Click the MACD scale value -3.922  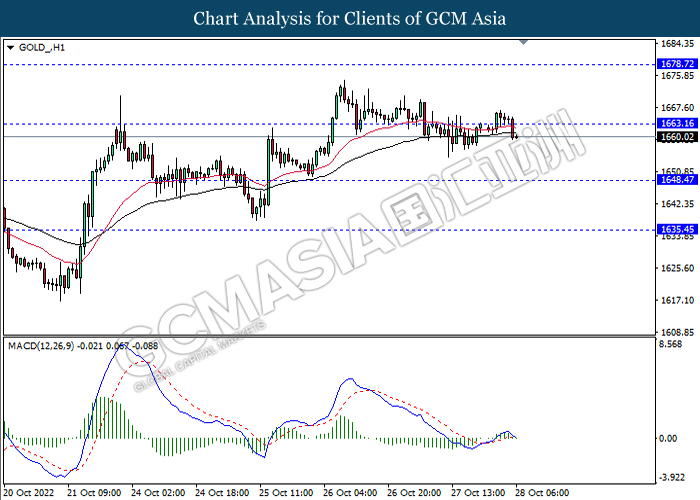click(672, 478)
